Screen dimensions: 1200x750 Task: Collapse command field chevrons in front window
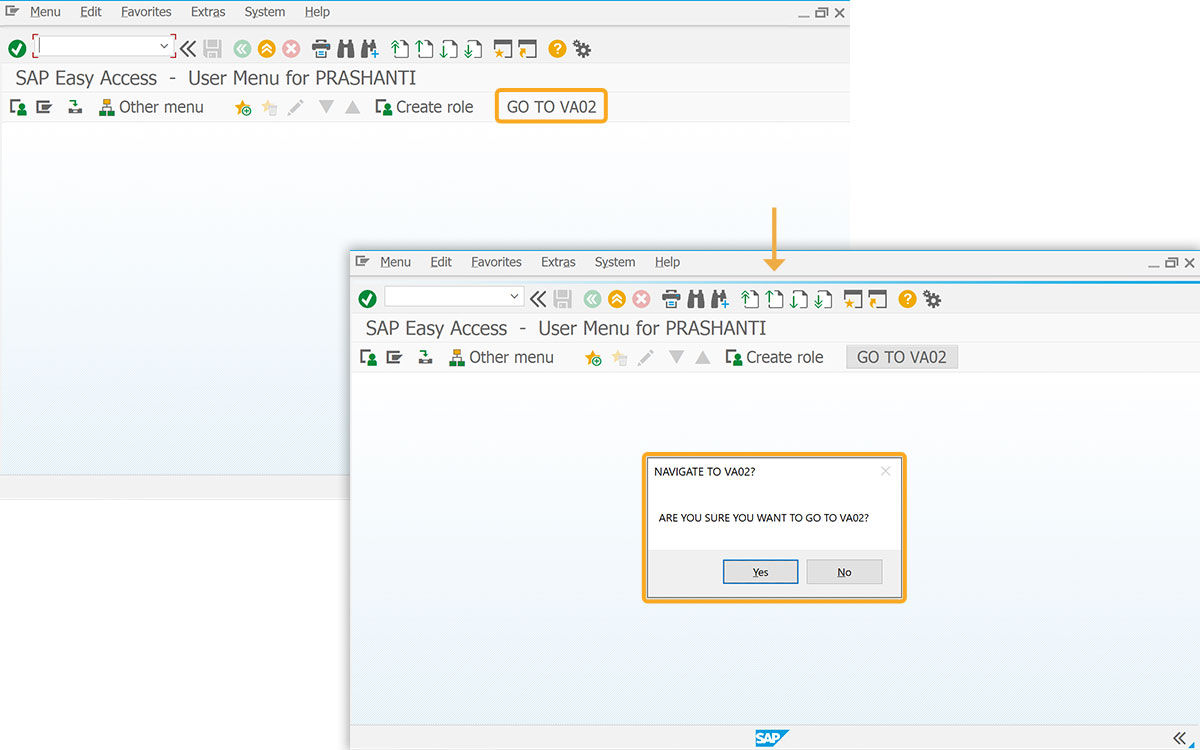tap(538, 298)
